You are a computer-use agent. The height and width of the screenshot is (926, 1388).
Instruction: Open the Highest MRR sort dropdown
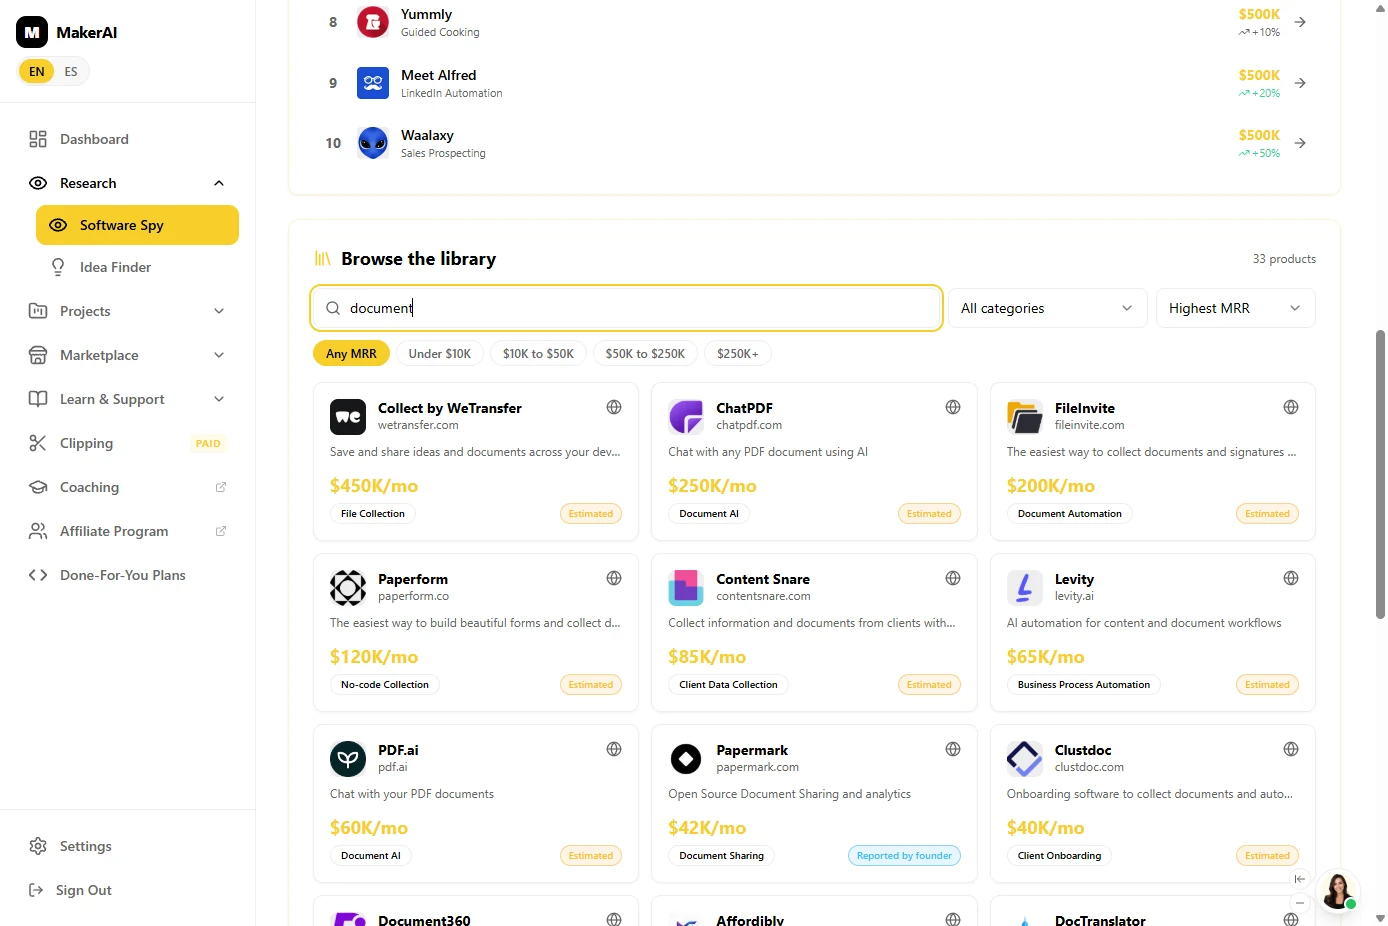(x=1235, y=308)
